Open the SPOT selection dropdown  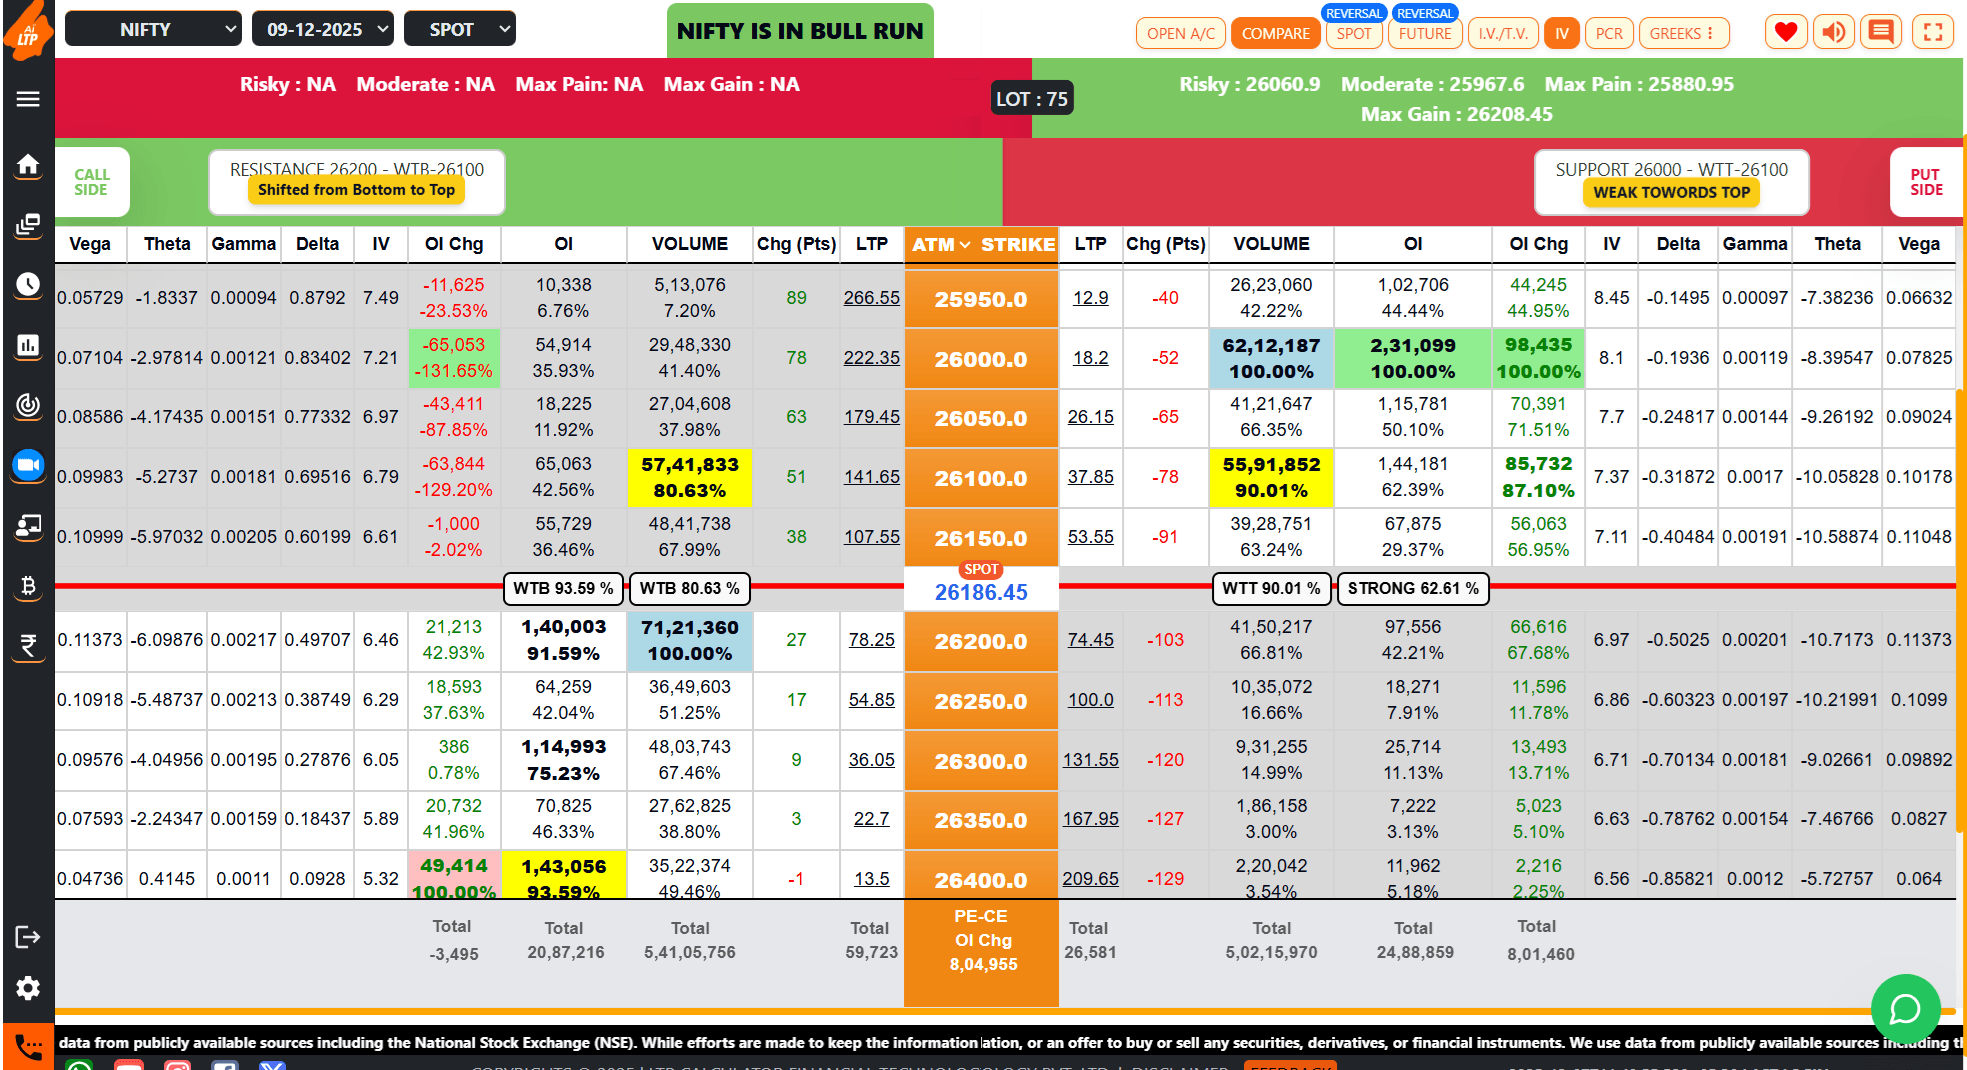pyautogui.click(x=459, y=29)
